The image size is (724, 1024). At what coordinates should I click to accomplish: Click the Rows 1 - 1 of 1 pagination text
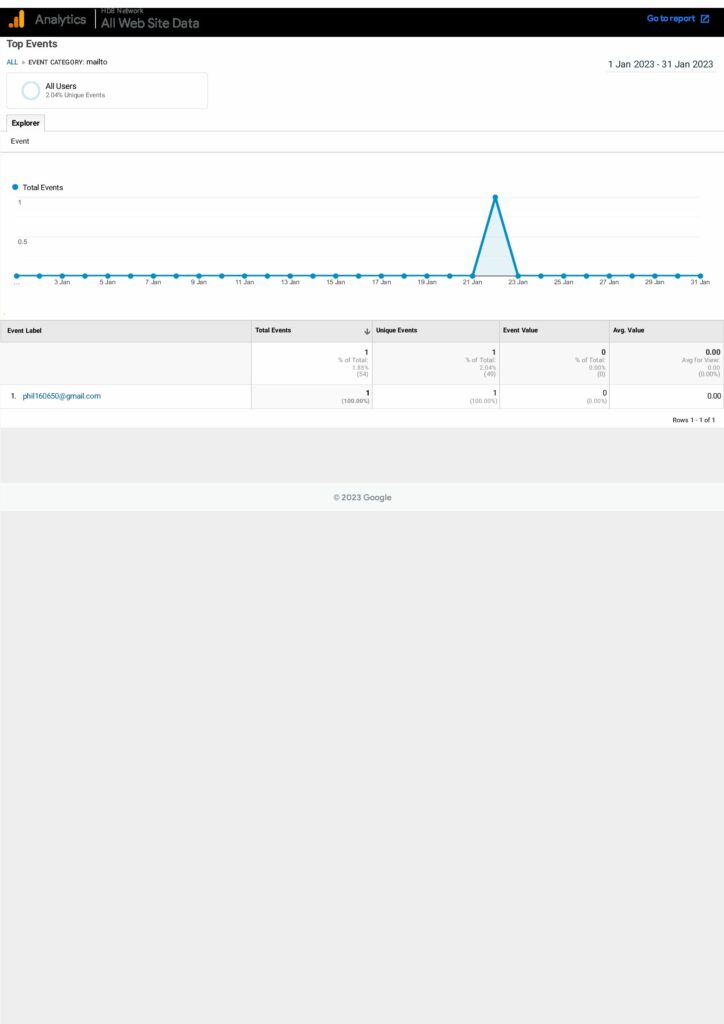pyautogui.click(x=693, y=420)
